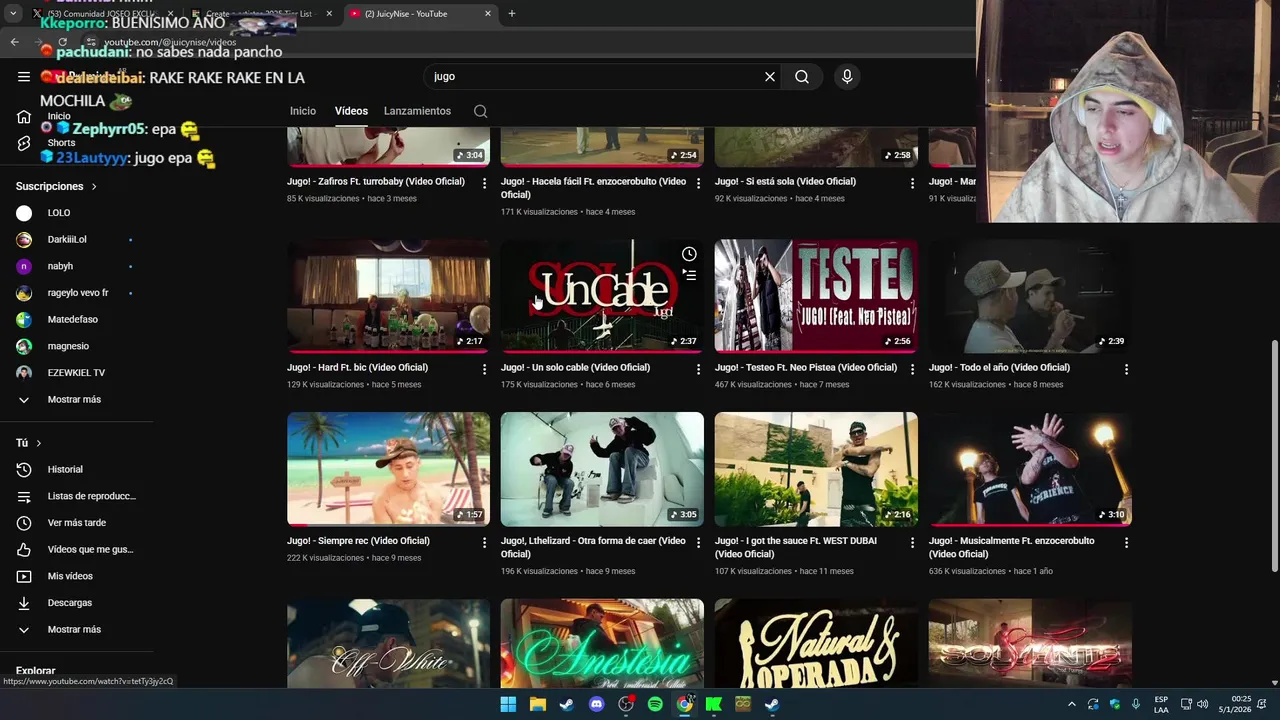Search within the channel using magnifier icon
The width and height of the screenshot is (1280, 720).
pos(481,111)
